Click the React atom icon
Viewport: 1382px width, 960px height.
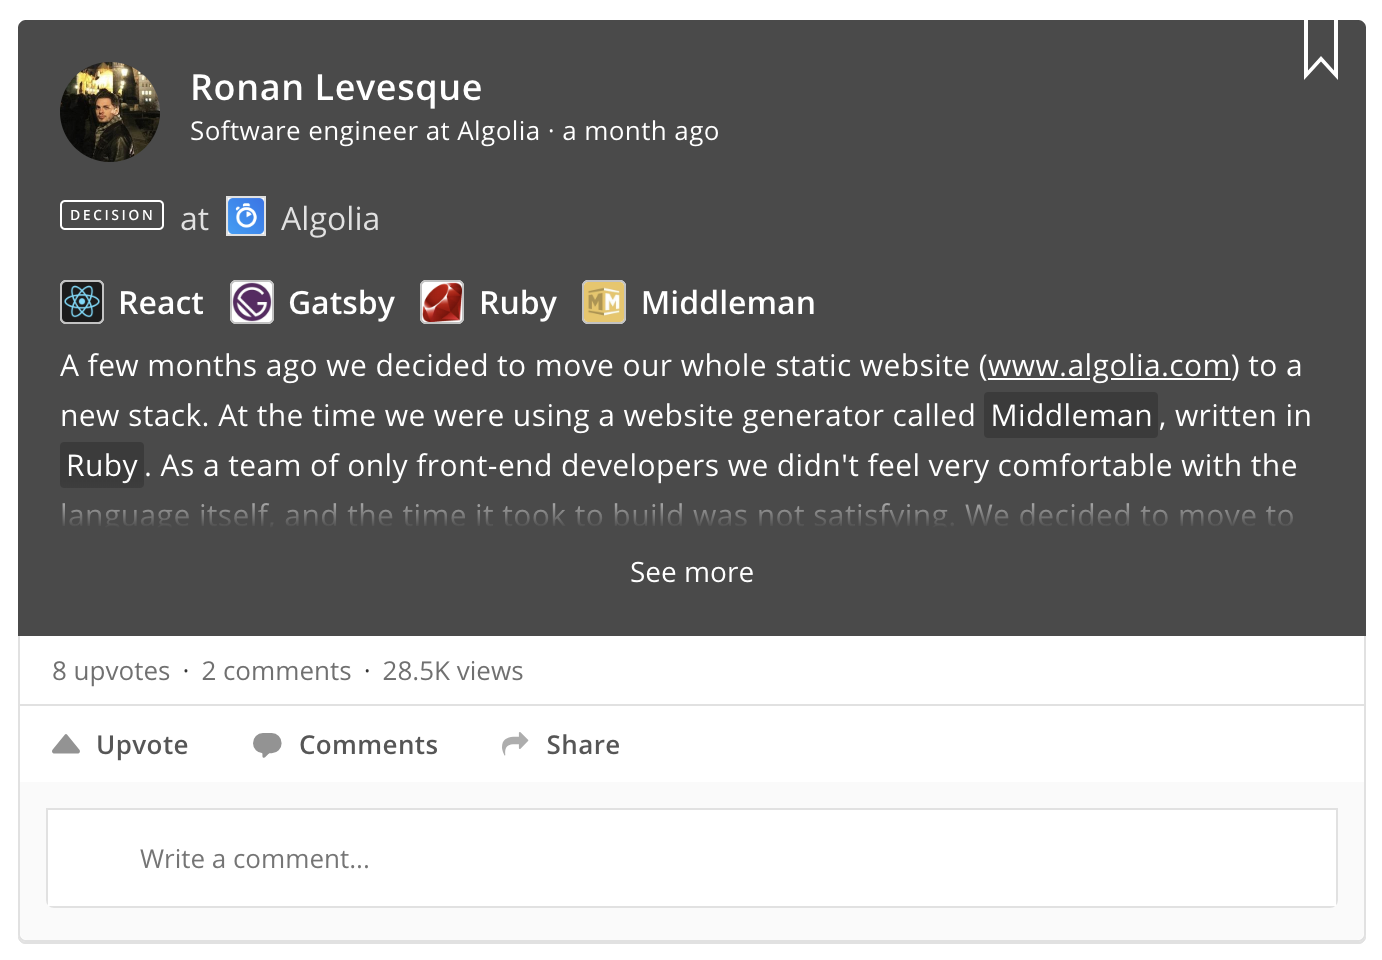coord(82,302)
